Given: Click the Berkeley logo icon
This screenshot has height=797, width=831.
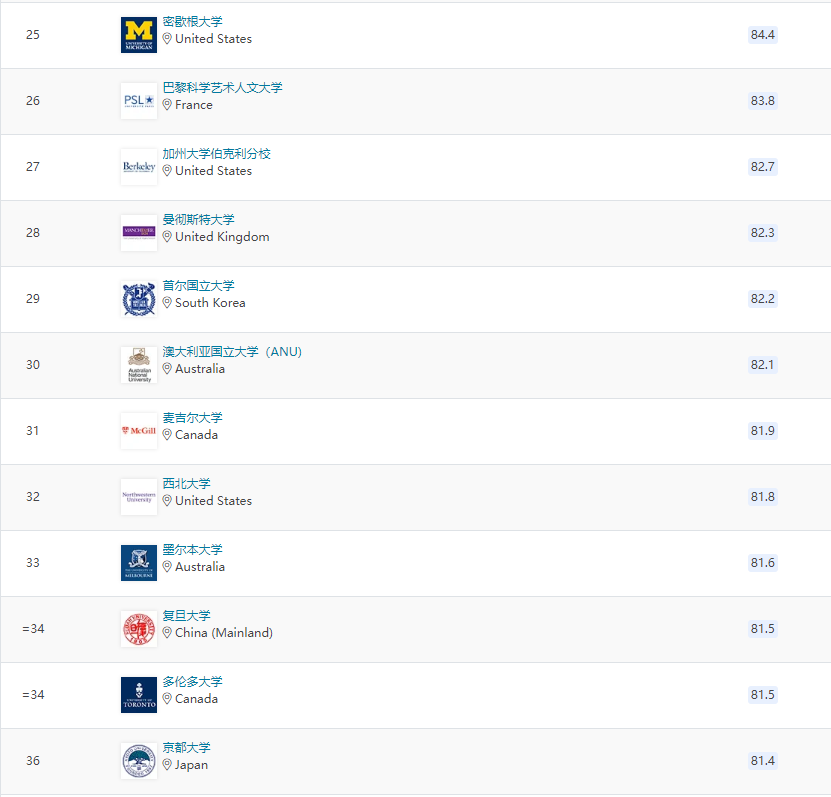Looking at the screenshot, I should (x=139, y=167).
